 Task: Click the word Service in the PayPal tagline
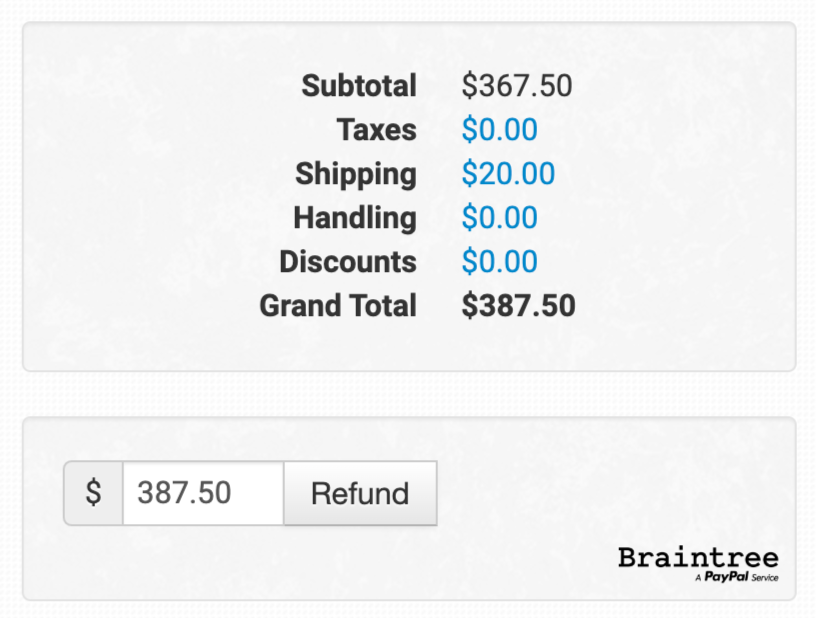point(764,578)
